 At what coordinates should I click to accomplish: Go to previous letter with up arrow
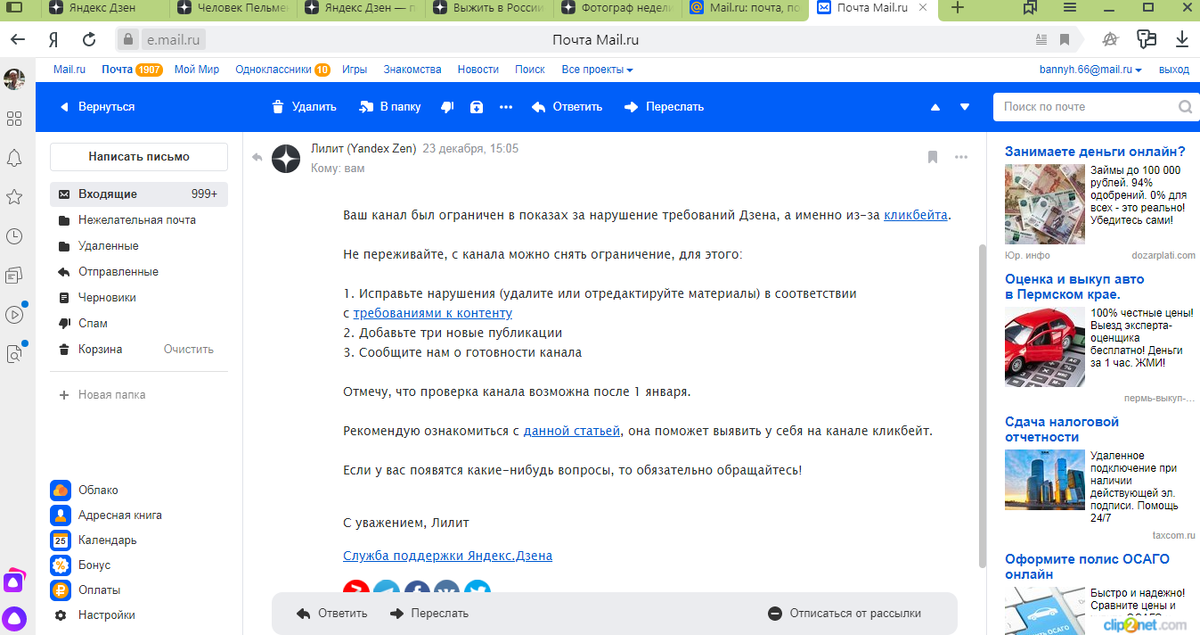coord(936,107)
